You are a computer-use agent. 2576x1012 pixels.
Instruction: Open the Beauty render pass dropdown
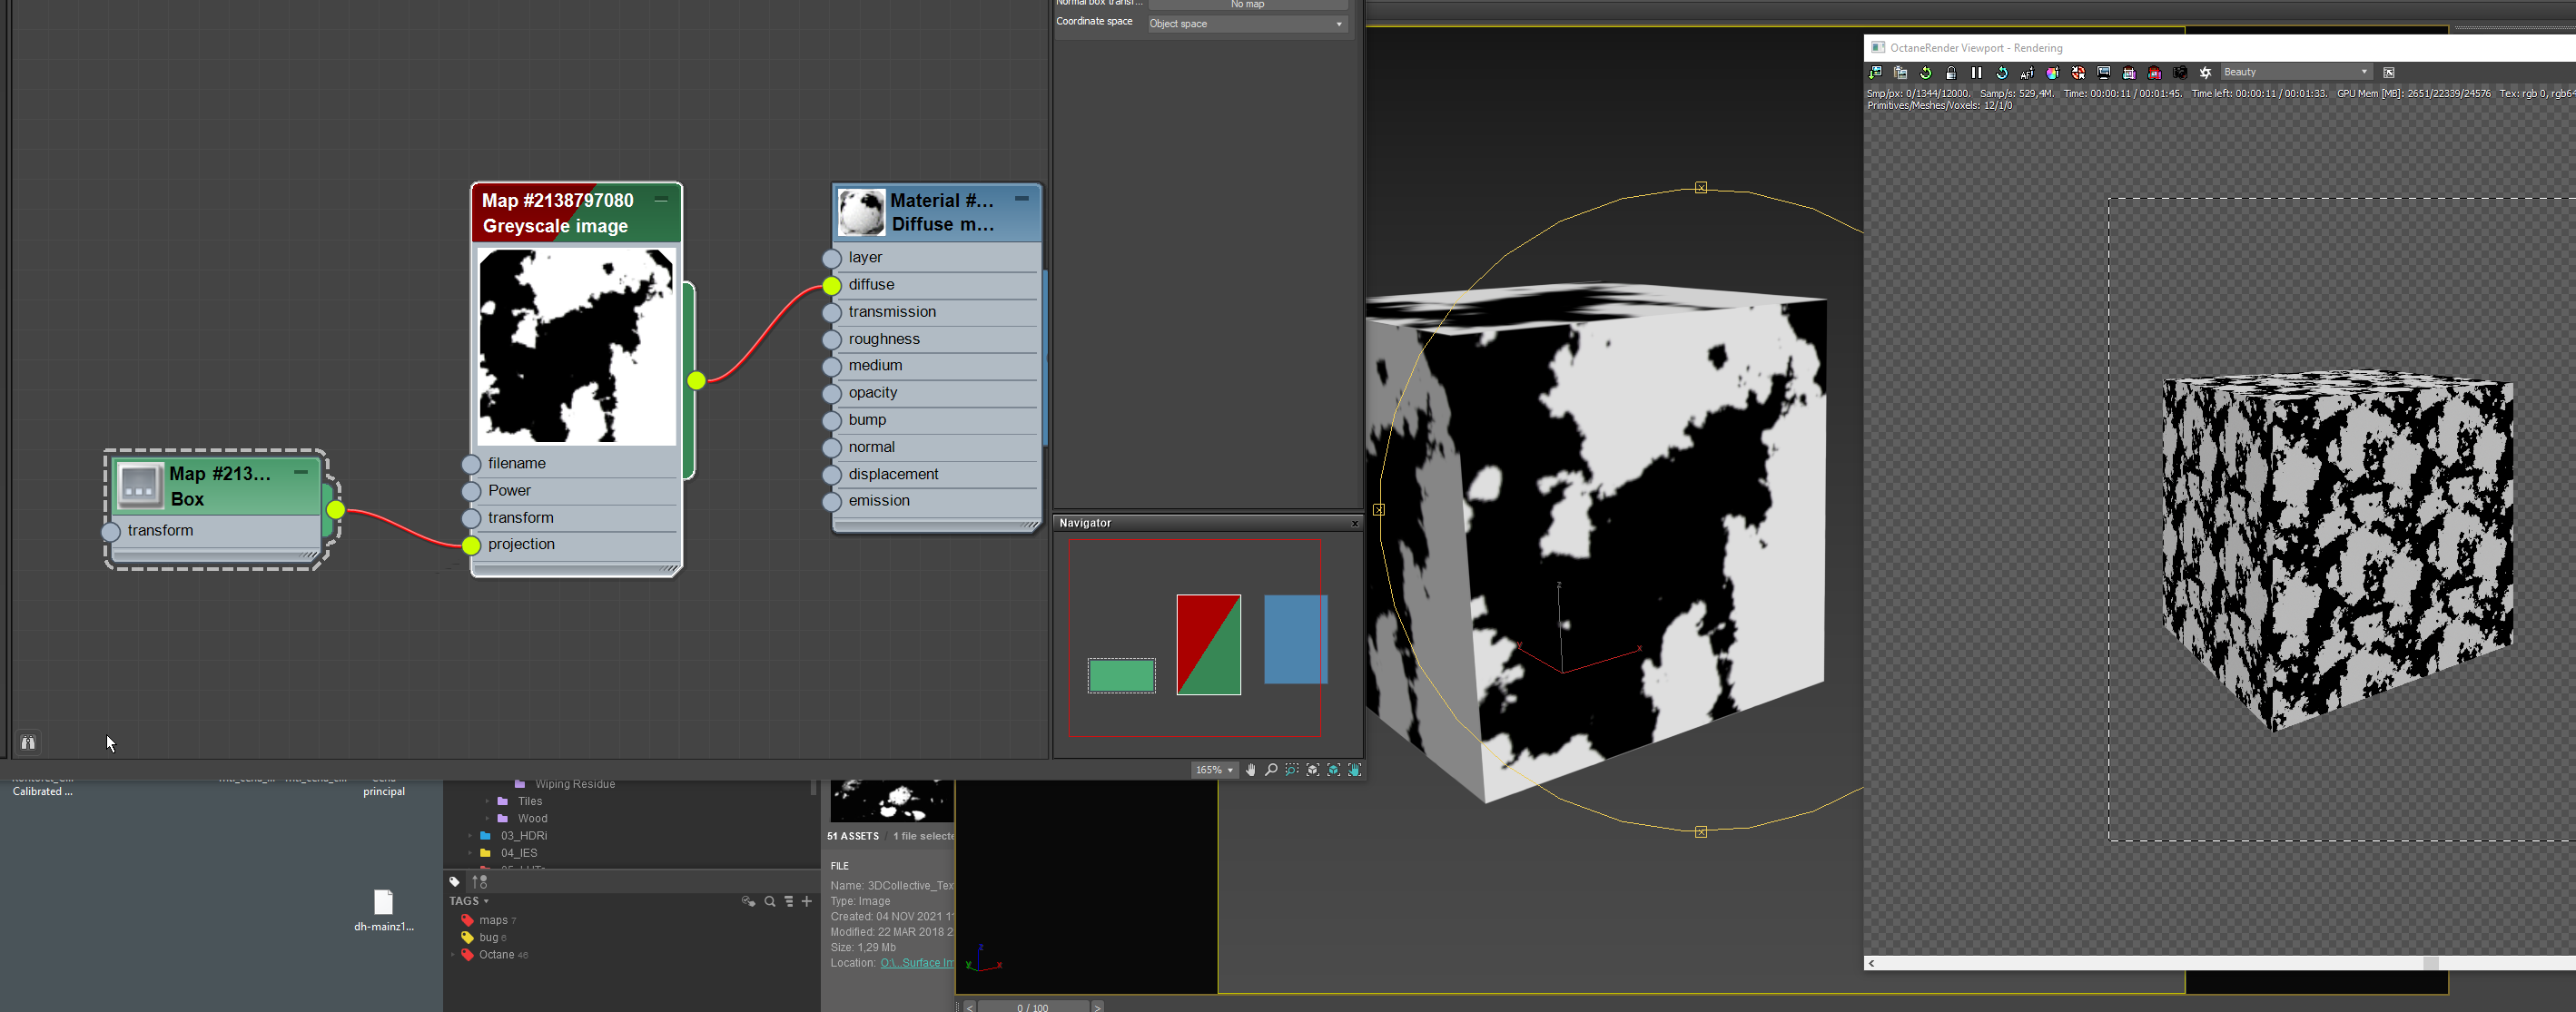tap(2296, 72)
